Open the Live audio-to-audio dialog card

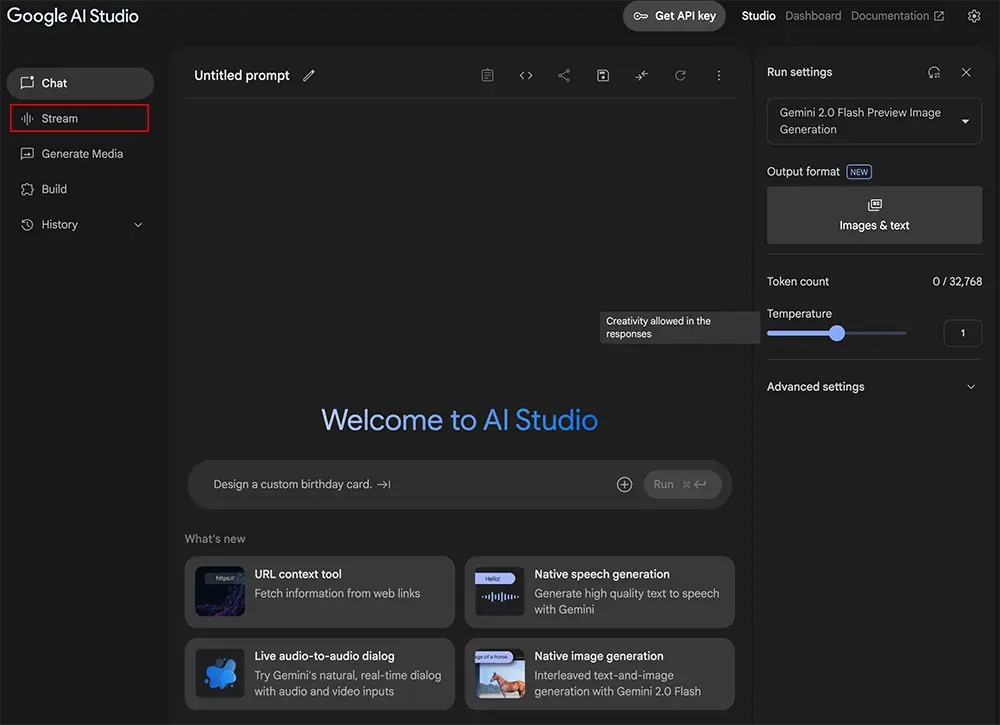[x=320, y=673]
